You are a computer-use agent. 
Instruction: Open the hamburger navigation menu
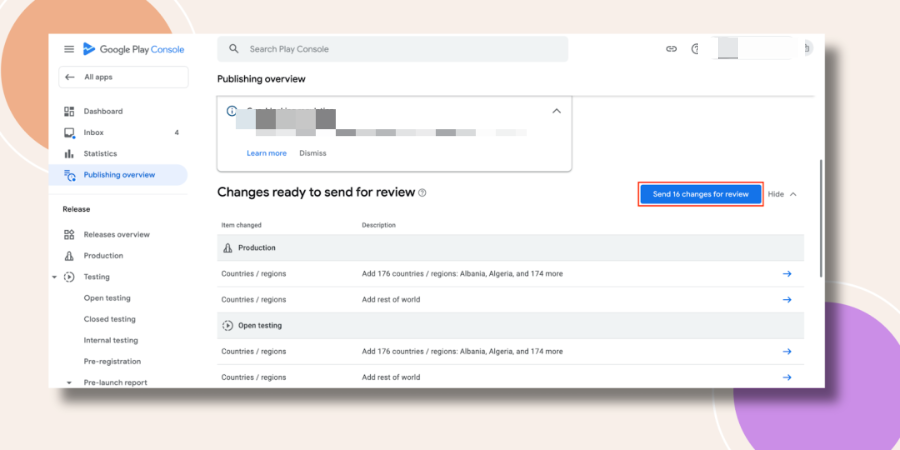(x=69, y=49)
